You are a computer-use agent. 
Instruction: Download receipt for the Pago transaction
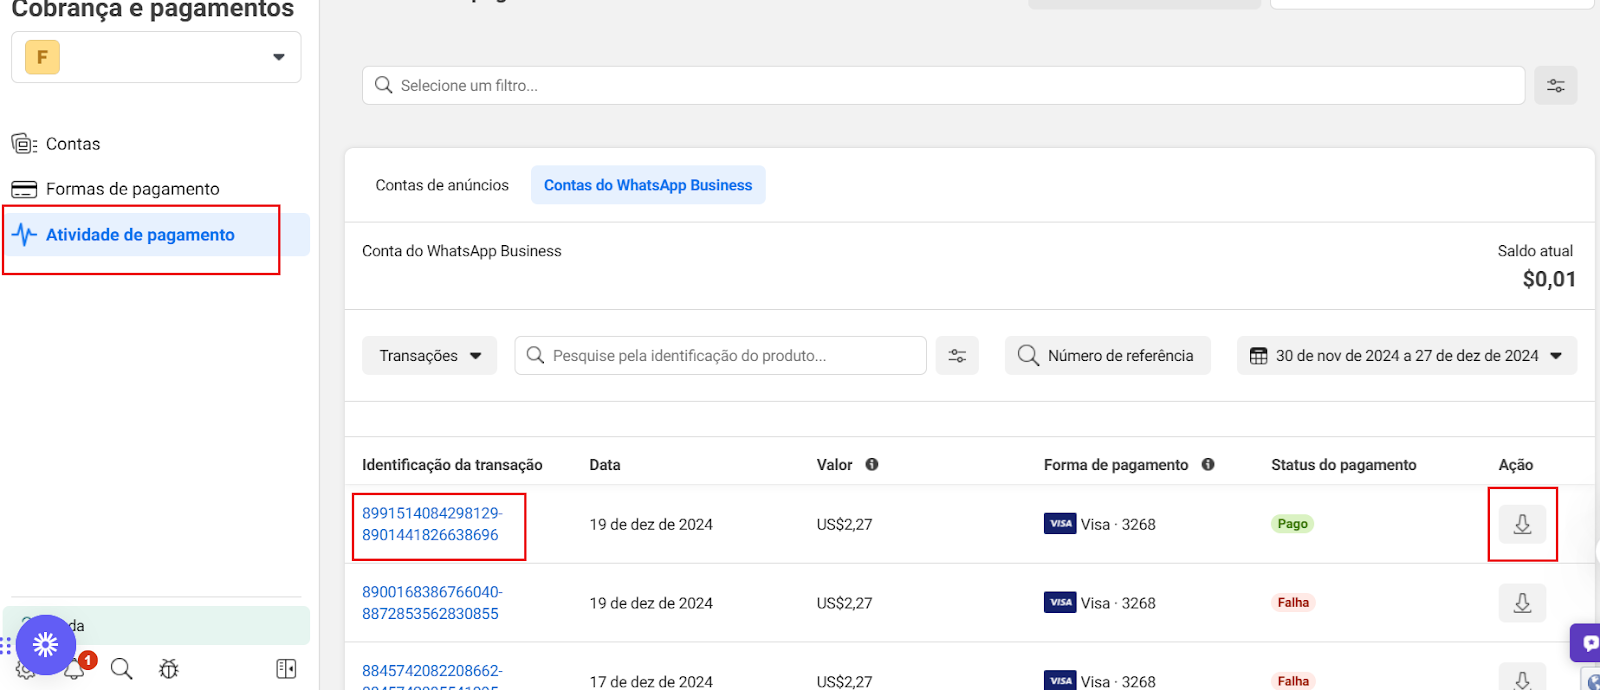coord(1522,524)
